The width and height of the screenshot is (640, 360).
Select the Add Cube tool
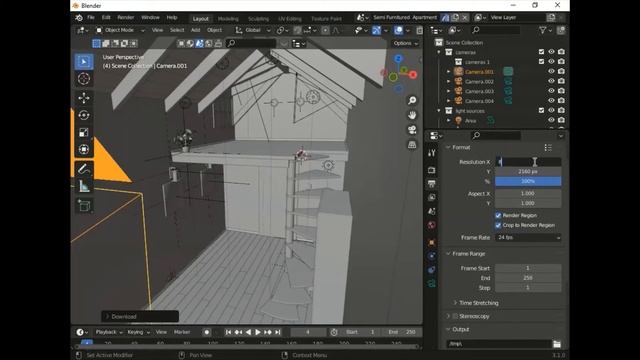tap(84, 205)
